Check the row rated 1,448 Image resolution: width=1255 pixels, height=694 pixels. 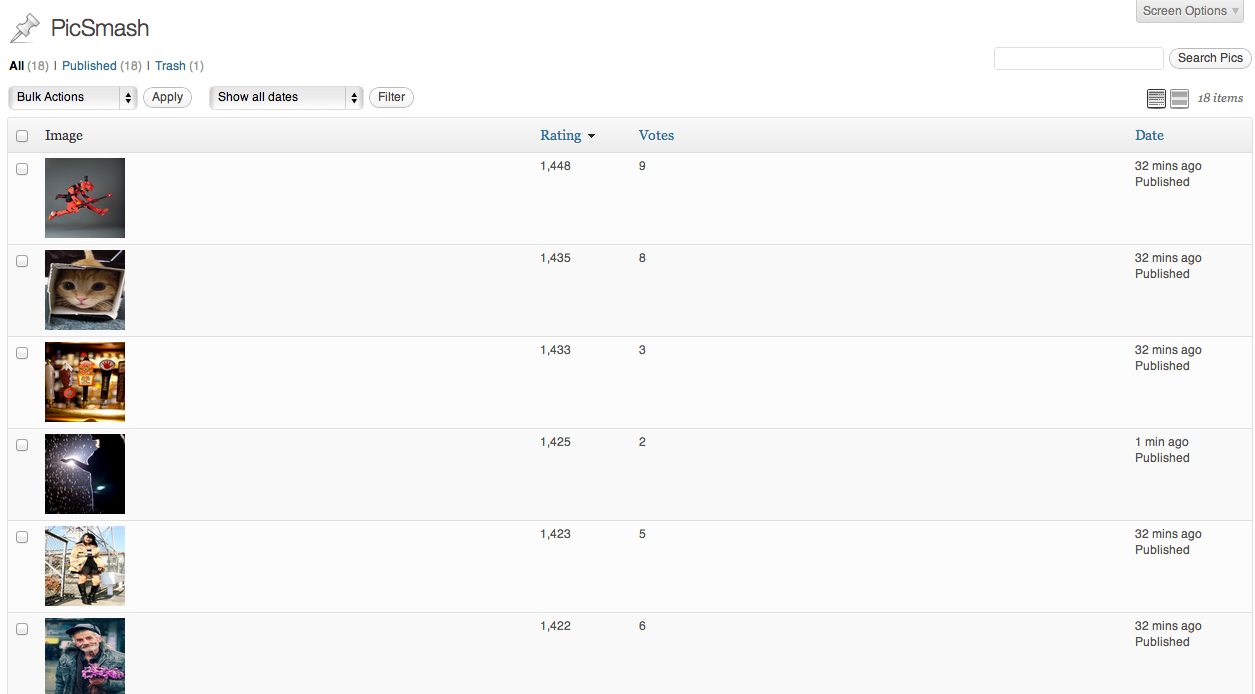pyautogui.click(x=22, y=169)
